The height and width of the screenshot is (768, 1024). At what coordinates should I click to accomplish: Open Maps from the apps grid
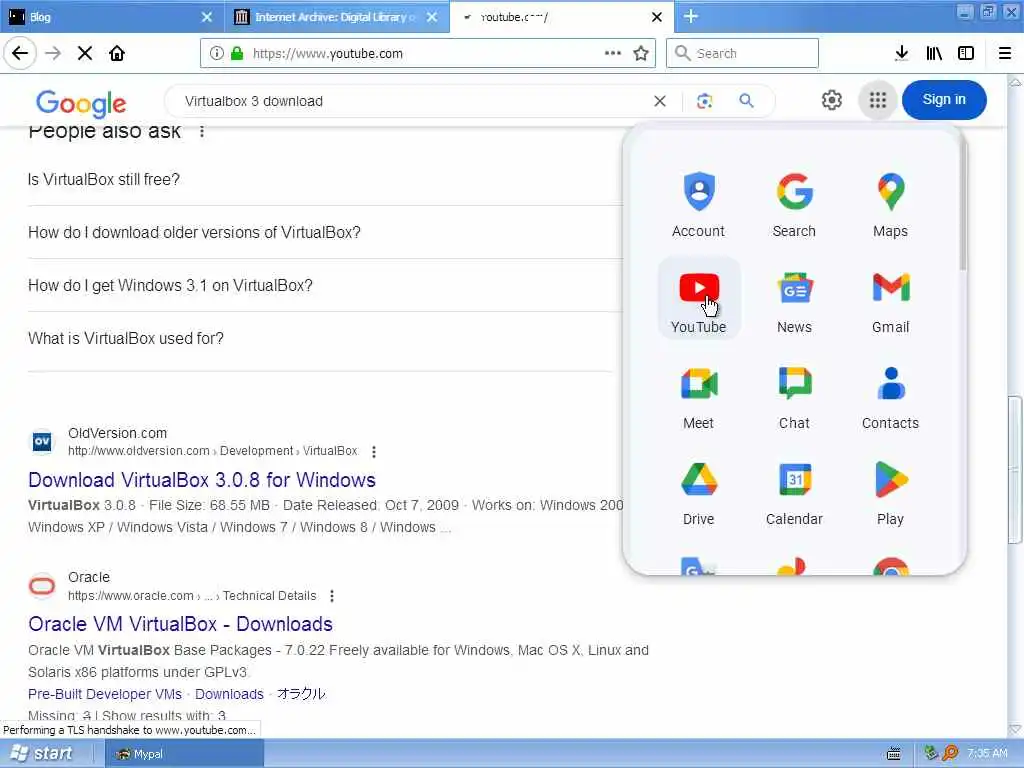890,204
